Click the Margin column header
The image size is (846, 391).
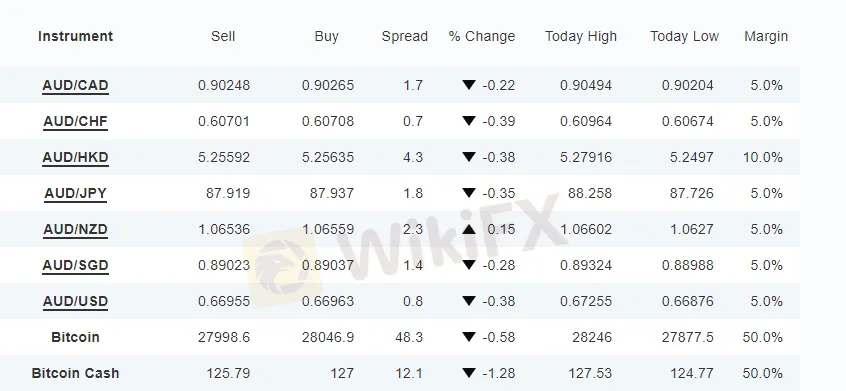coord(766,37)
